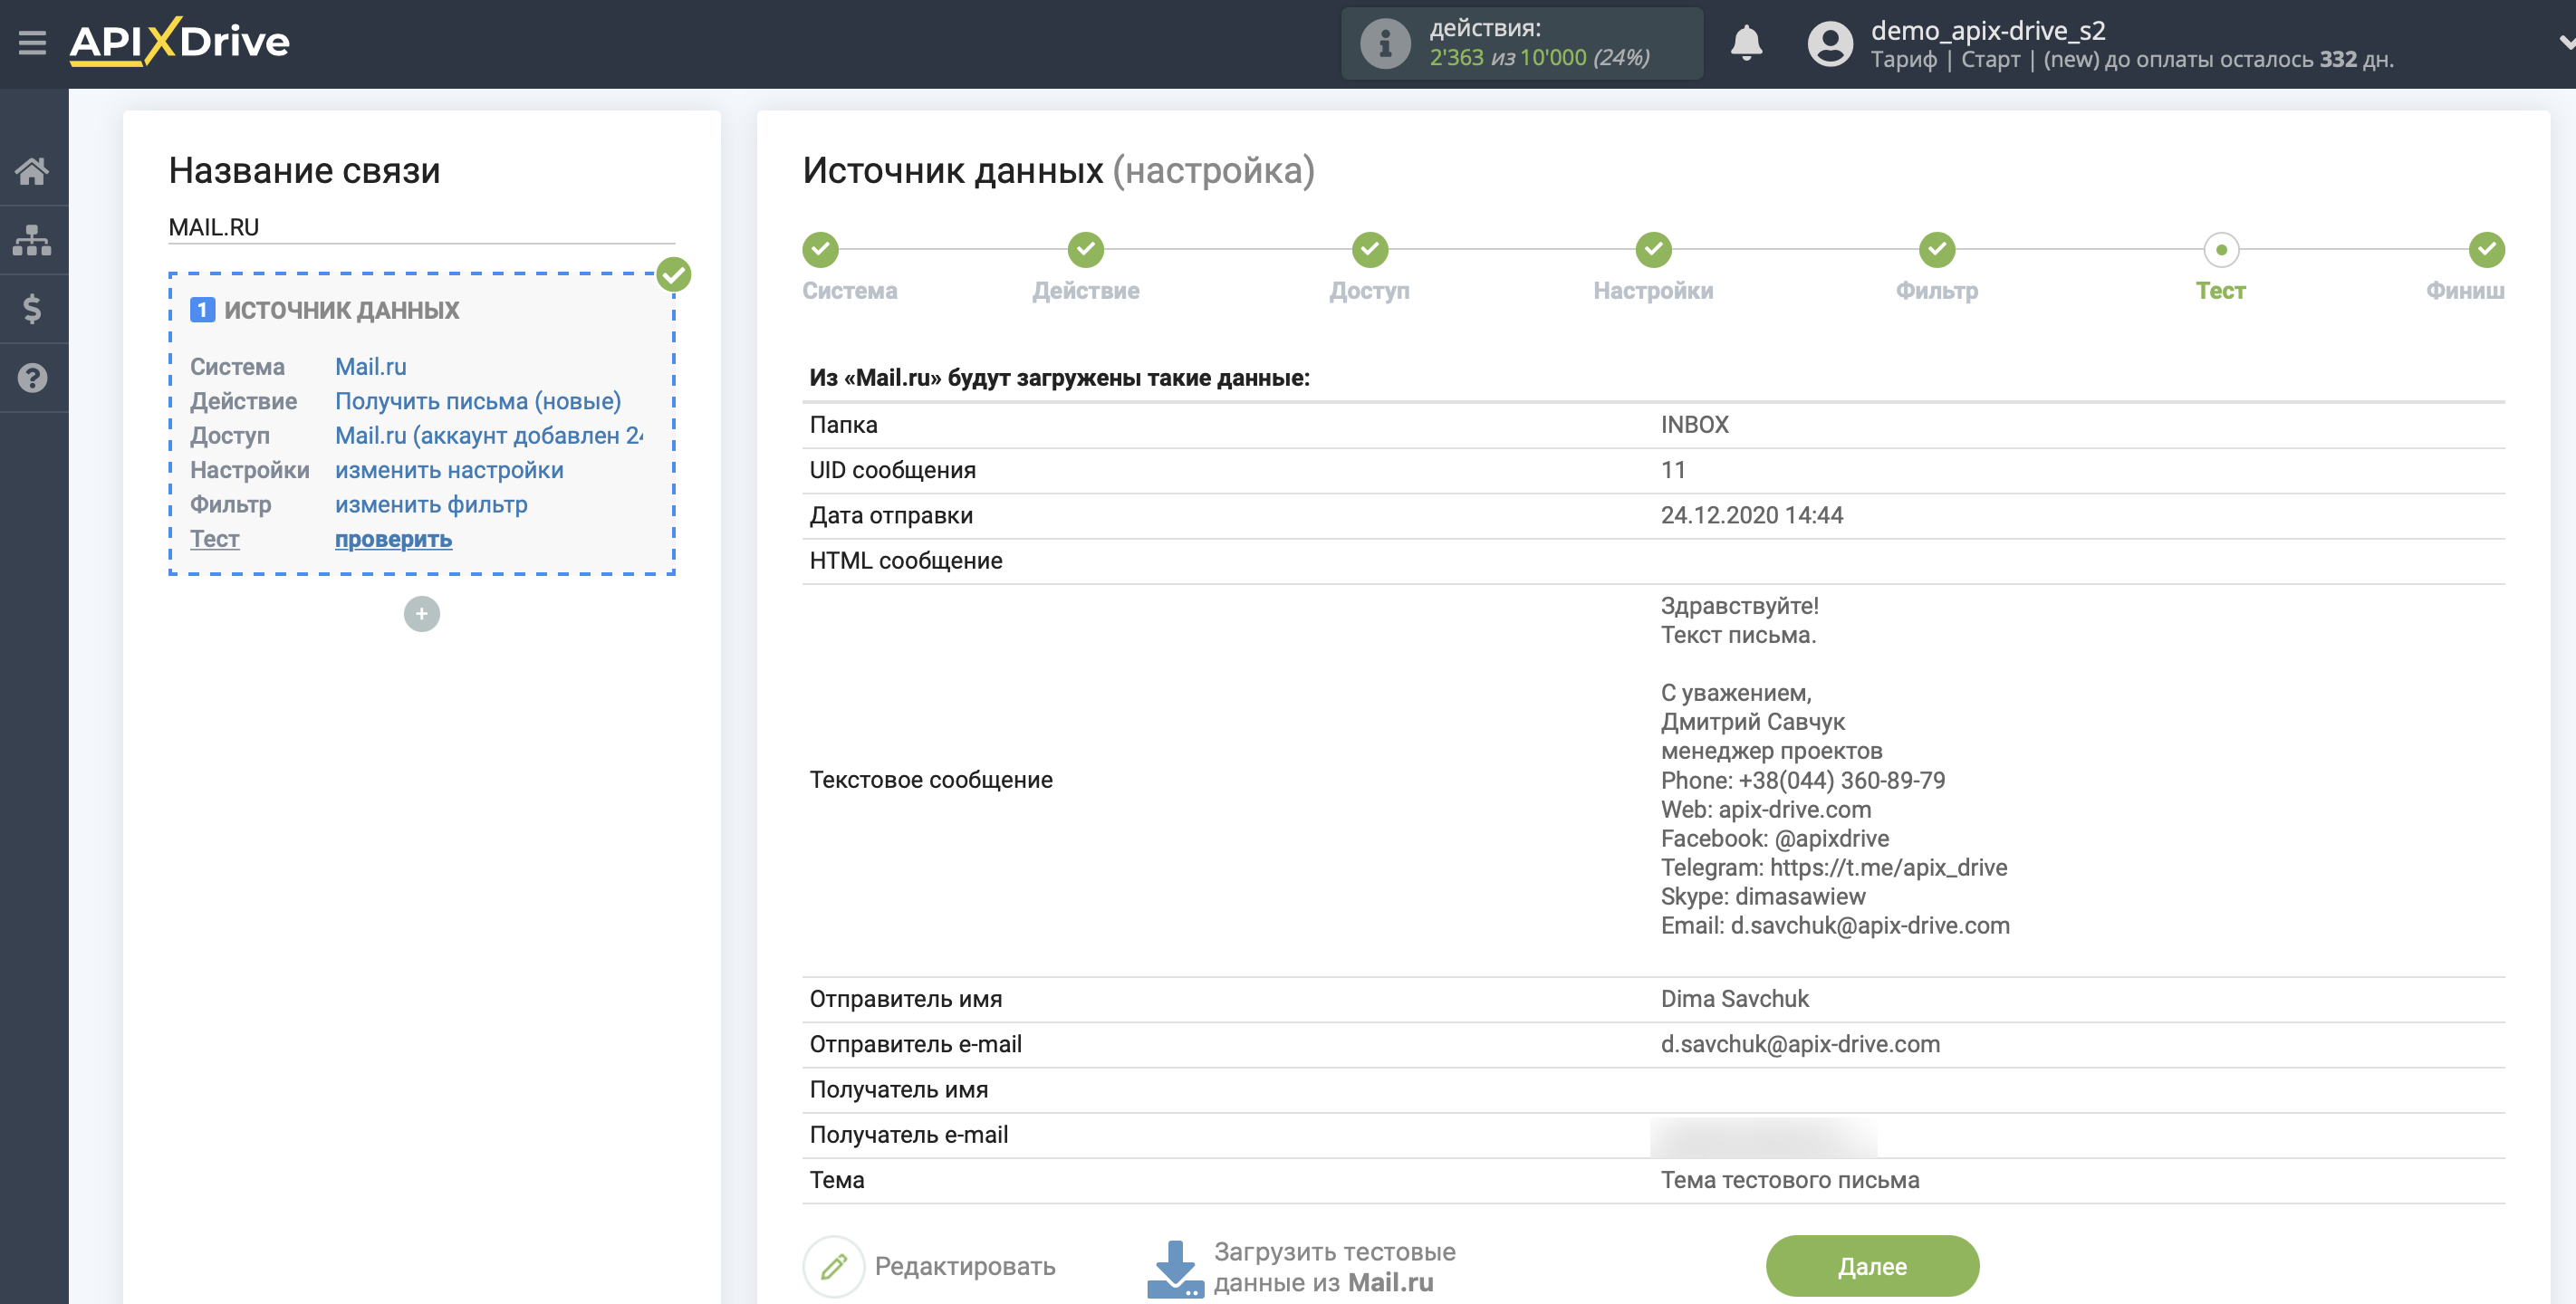This screenshot has height=1304, width=2576.
Task: Click the HTML сообщение row label
Action: (906, 560)
